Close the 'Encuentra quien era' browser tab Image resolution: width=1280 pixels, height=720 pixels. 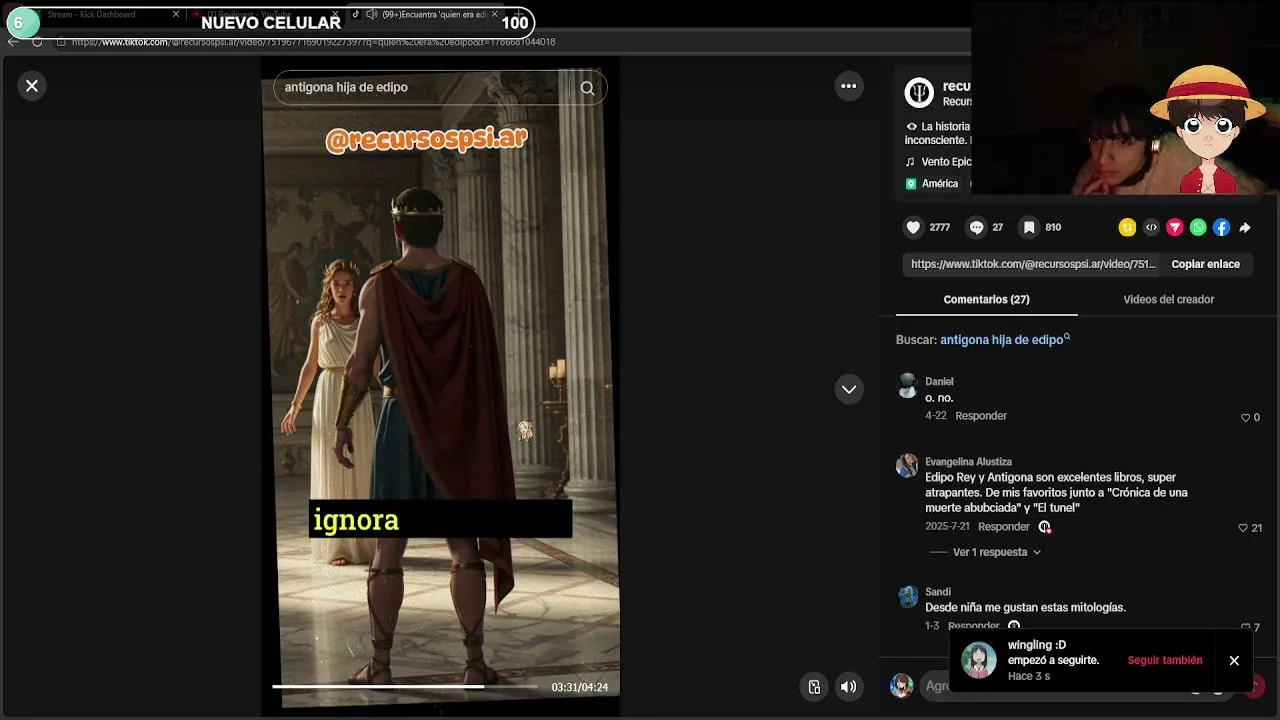click(x=494, y=15)
